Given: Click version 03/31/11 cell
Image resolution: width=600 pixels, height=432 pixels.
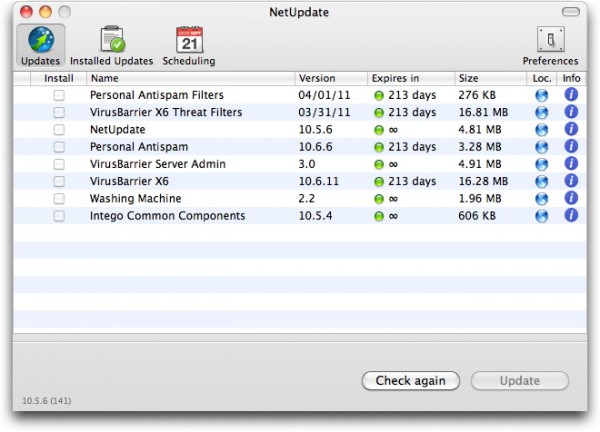Looking at the screenshot, I should click(x=324, y=112).
